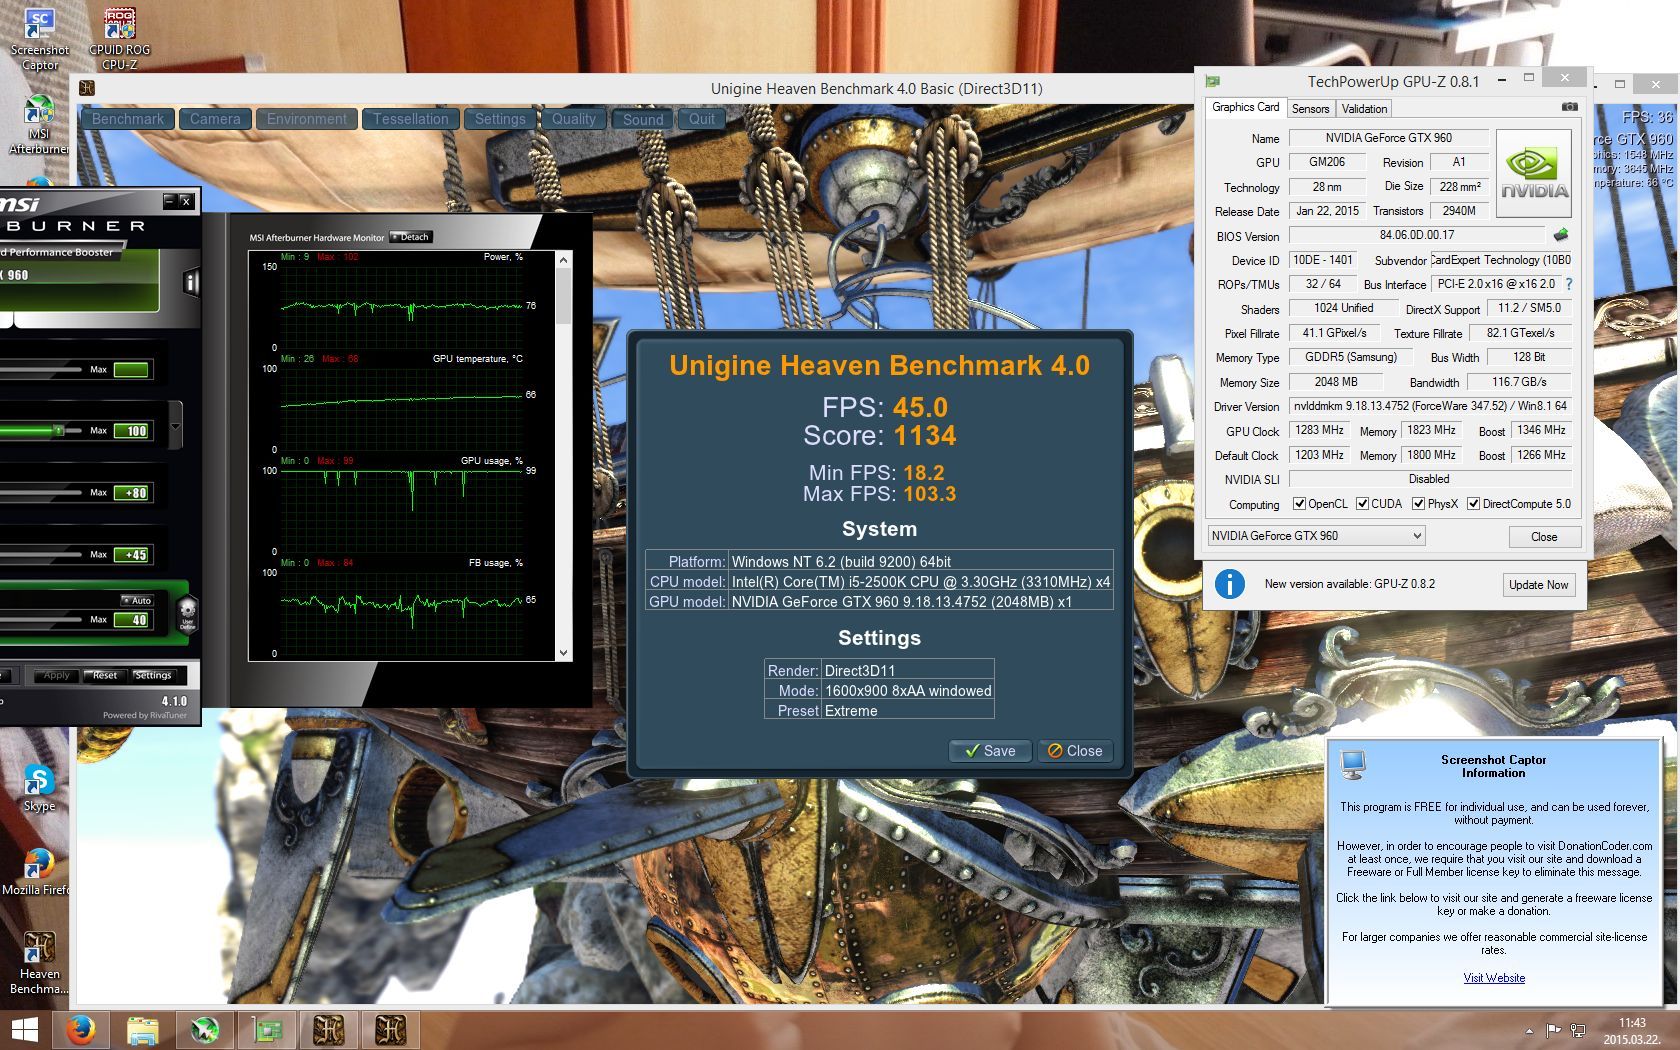The height and width of the screenshot is (1050, 1680).
Task: Click the blue info icon in the GPU-Z update bar
Action: click(x=1229, y=583)
